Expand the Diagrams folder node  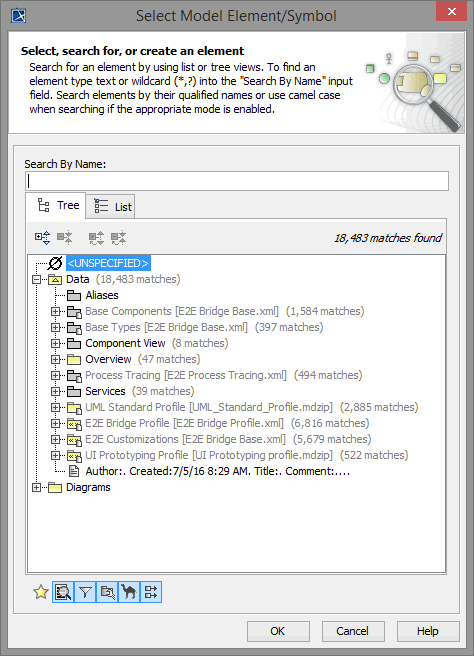click(x=36, y=487)
